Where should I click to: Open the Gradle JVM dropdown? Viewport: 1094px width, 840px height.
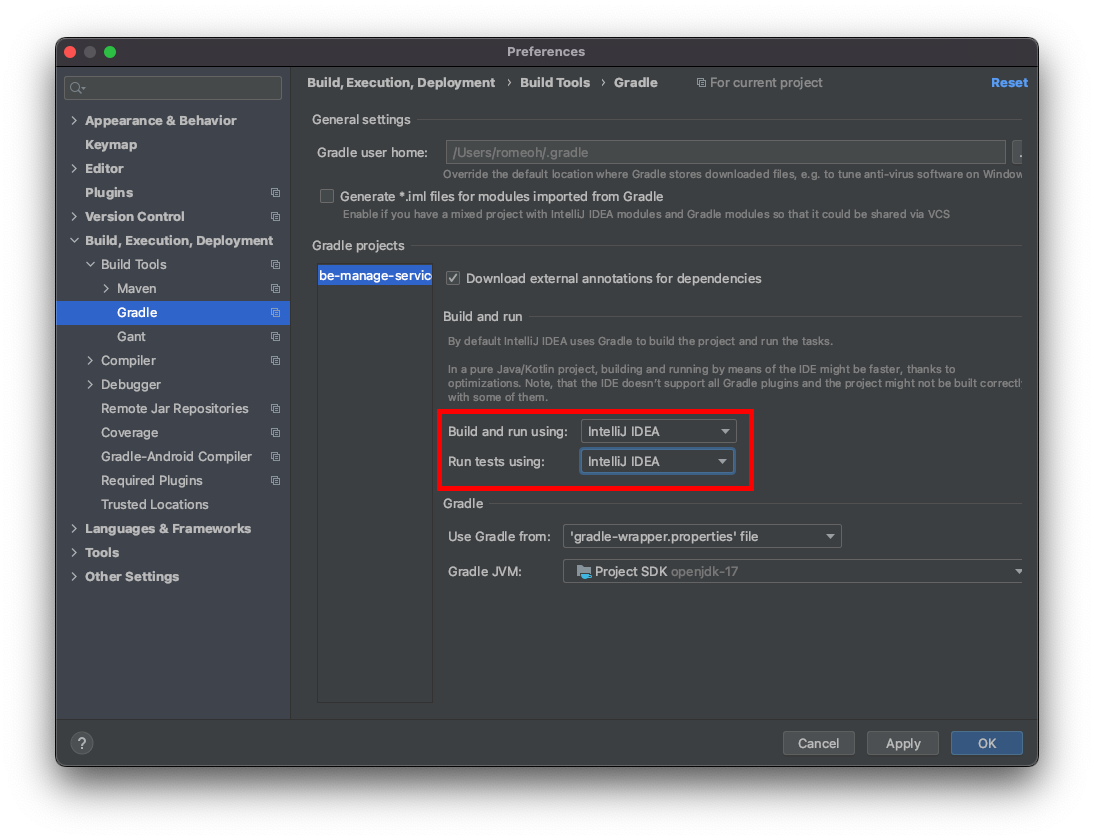[x=793, y=571]
